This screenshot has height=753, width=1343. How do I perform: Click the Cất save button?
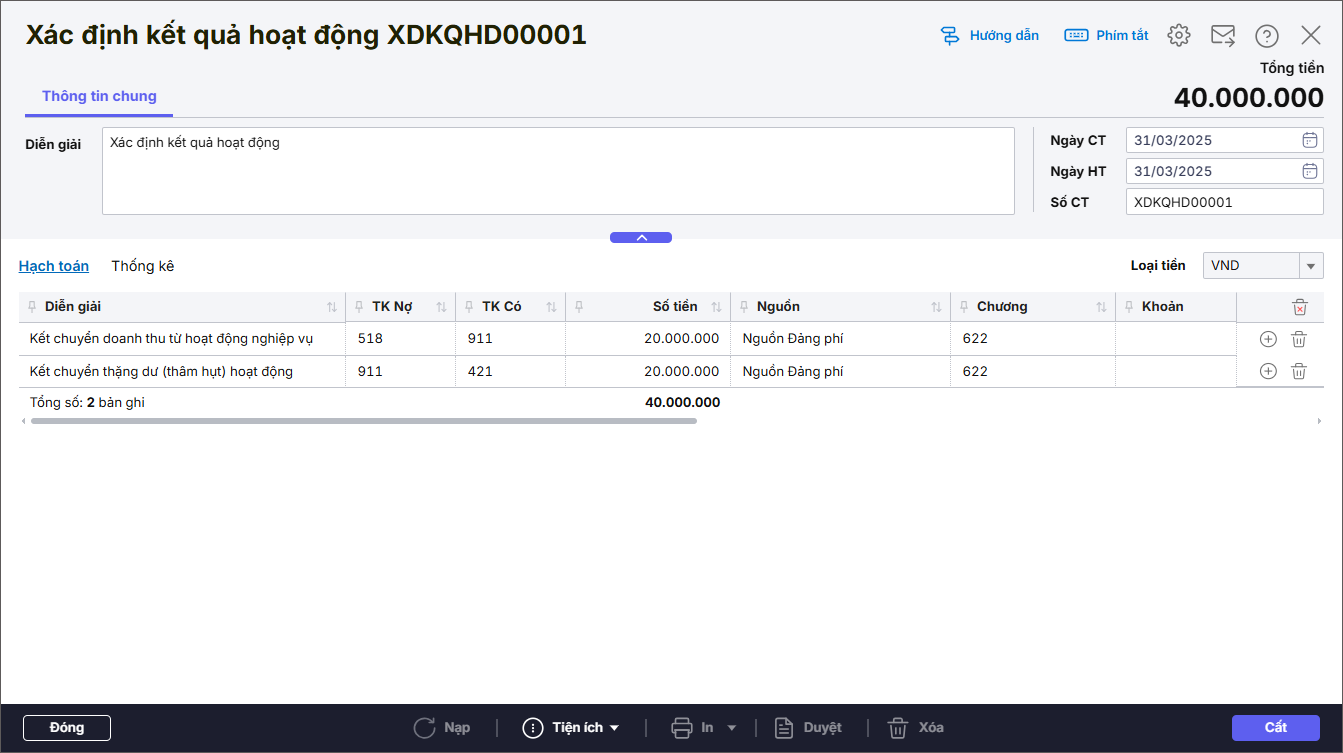(1275, 727)
